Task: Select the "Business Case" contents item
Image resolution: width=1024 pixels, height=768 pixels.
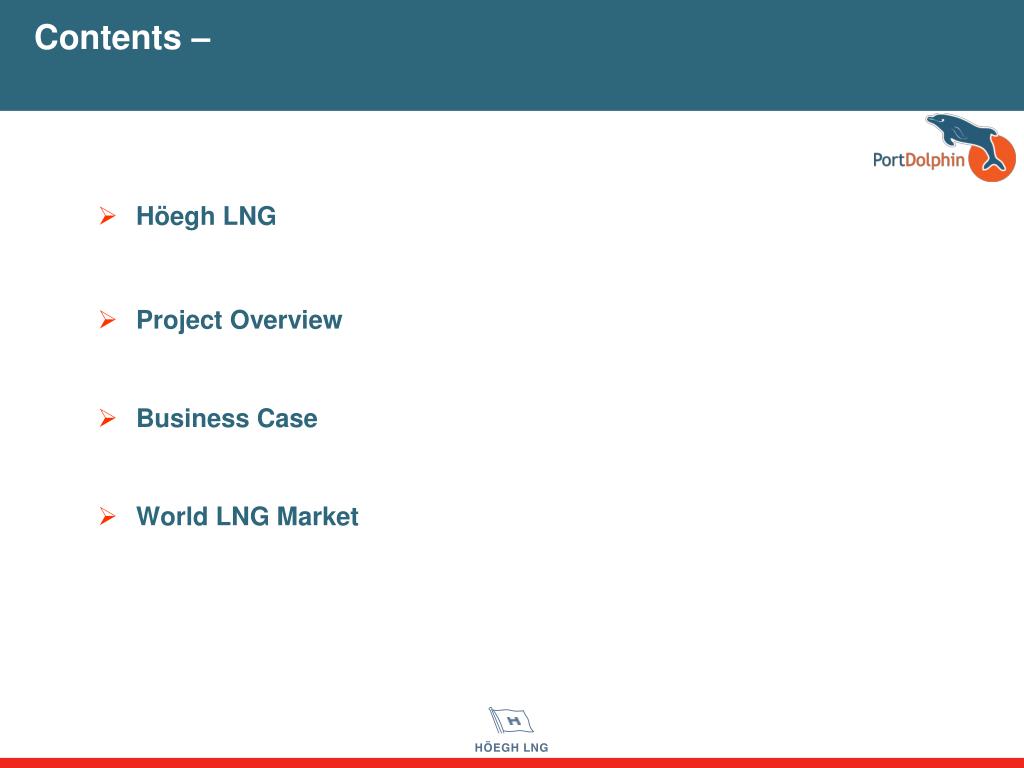Action: click(x=227, y=418)
